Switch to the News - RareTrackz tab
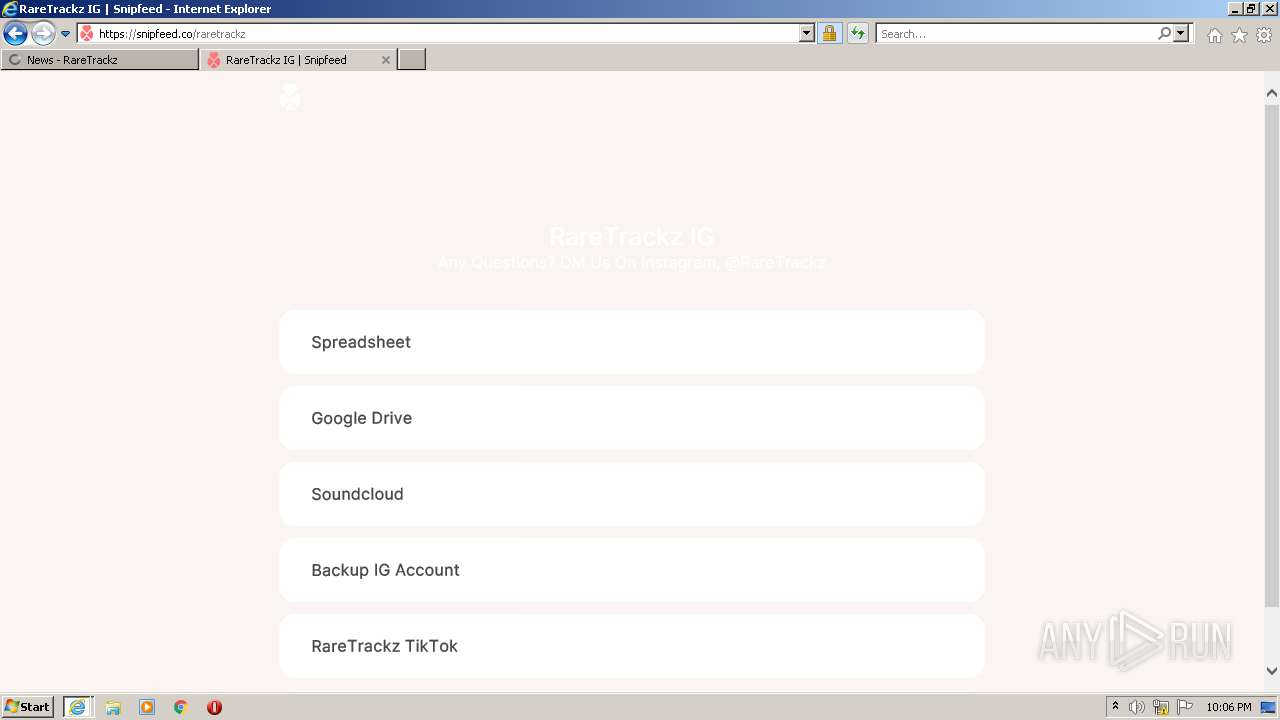 [100, 60]
